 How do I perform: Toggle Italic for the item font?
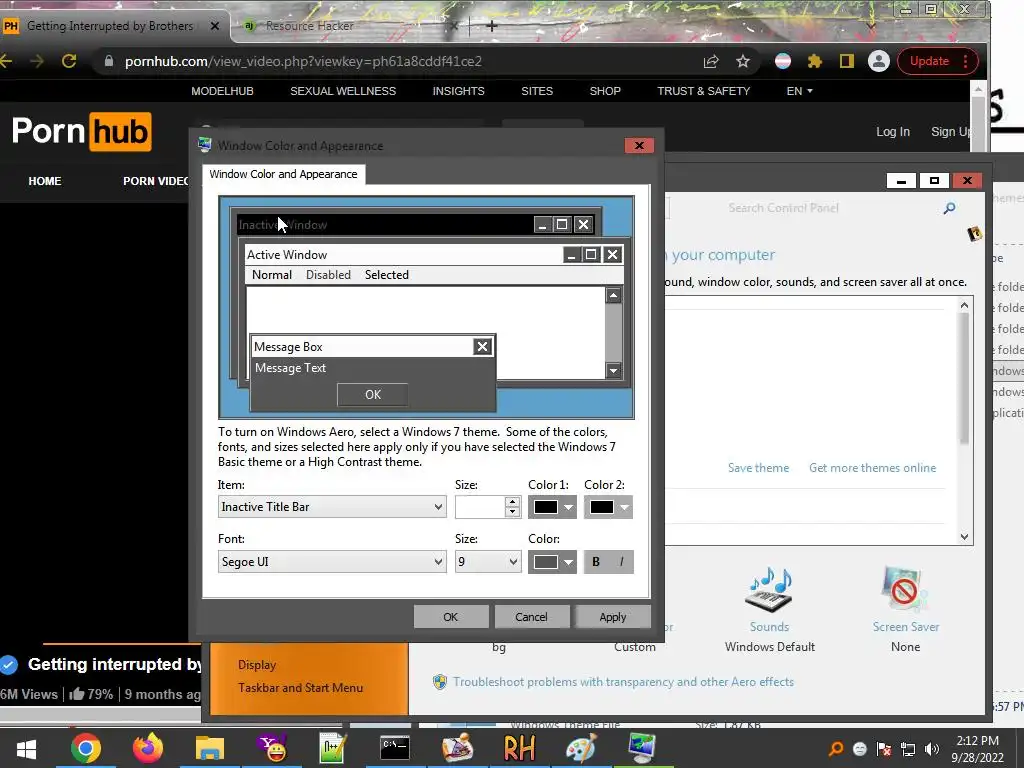click(621, 562)
